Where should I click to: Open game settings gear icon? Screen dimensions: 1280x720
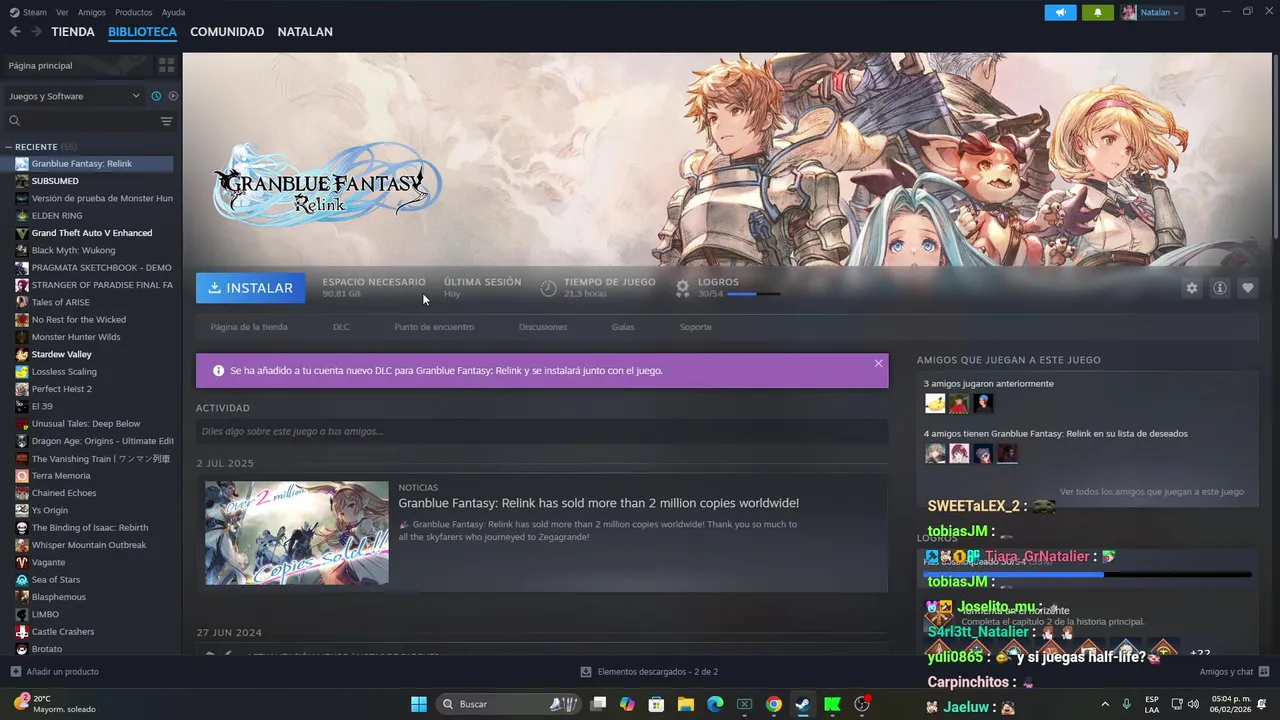(1191, 288)
